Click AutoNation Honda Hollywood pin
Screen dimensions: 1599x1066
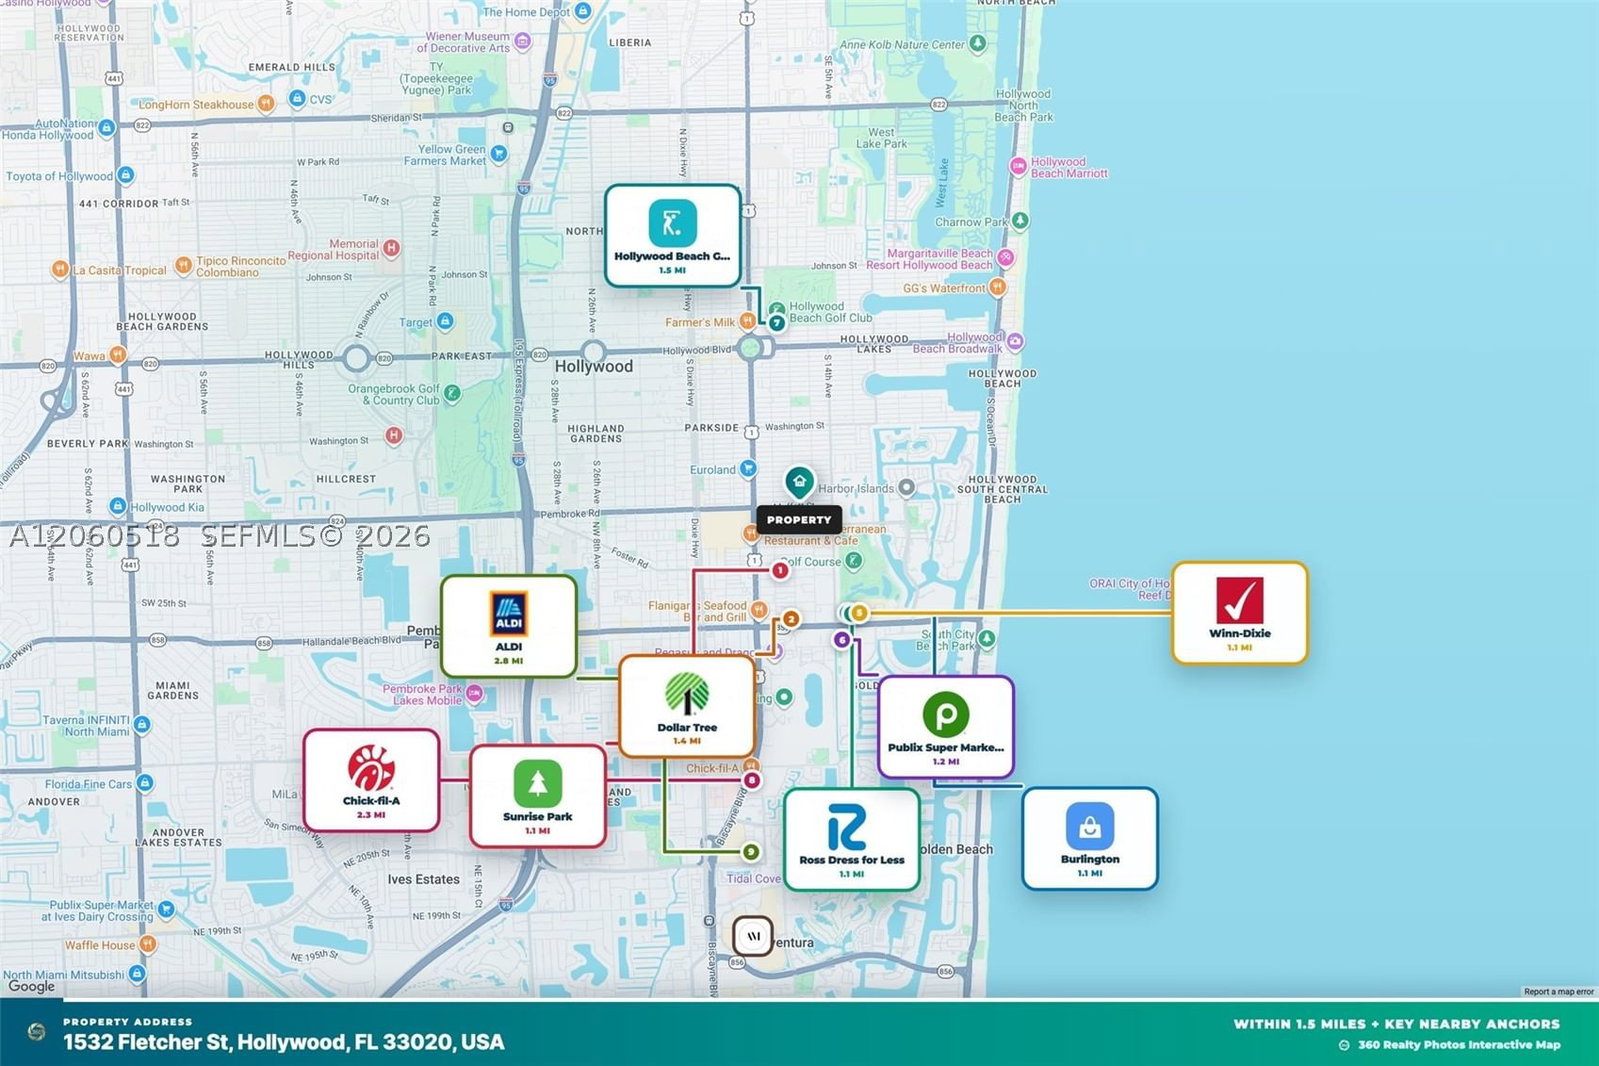[107, 128]
